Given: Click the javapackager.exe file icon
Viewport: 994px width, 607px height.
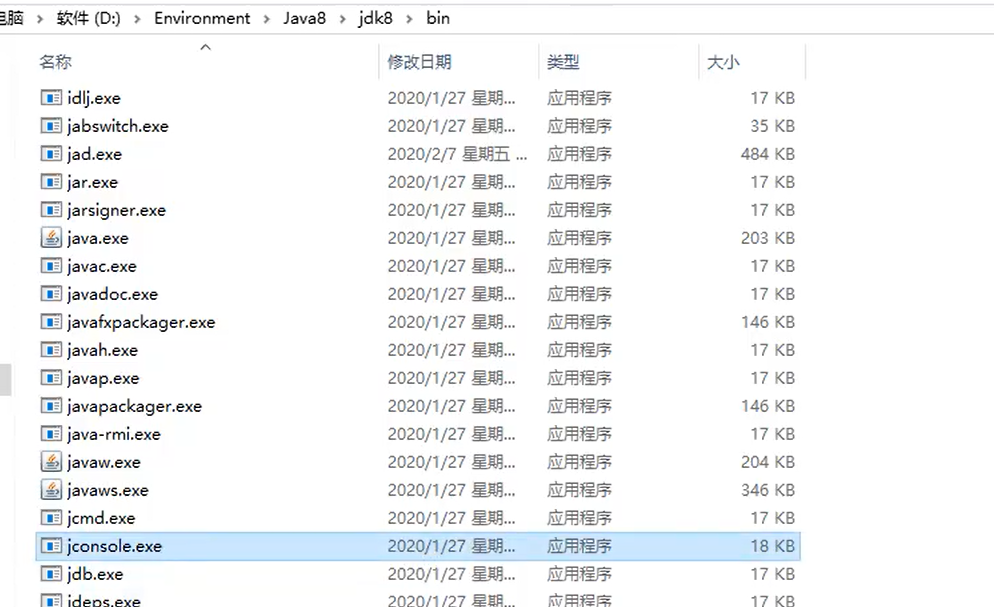Looking at the screenshot, I should [51, 406].
